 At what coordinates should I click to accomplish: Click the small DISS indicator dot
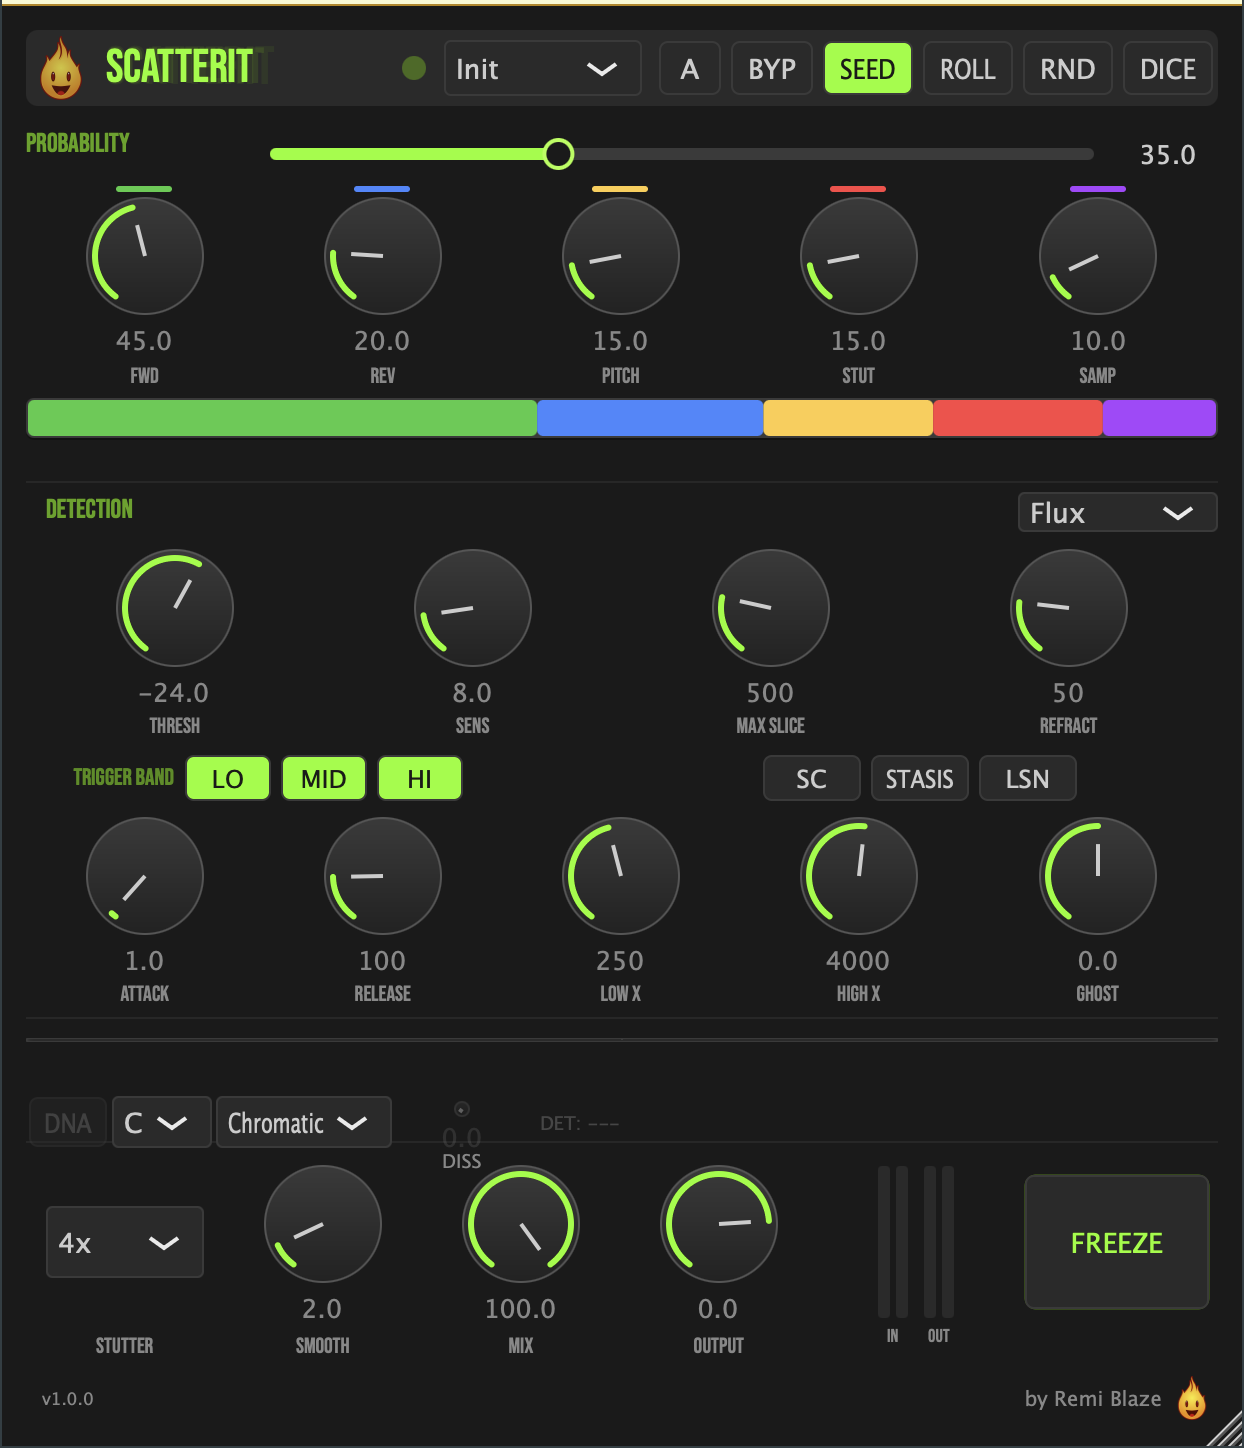[x=462, y=1109]
